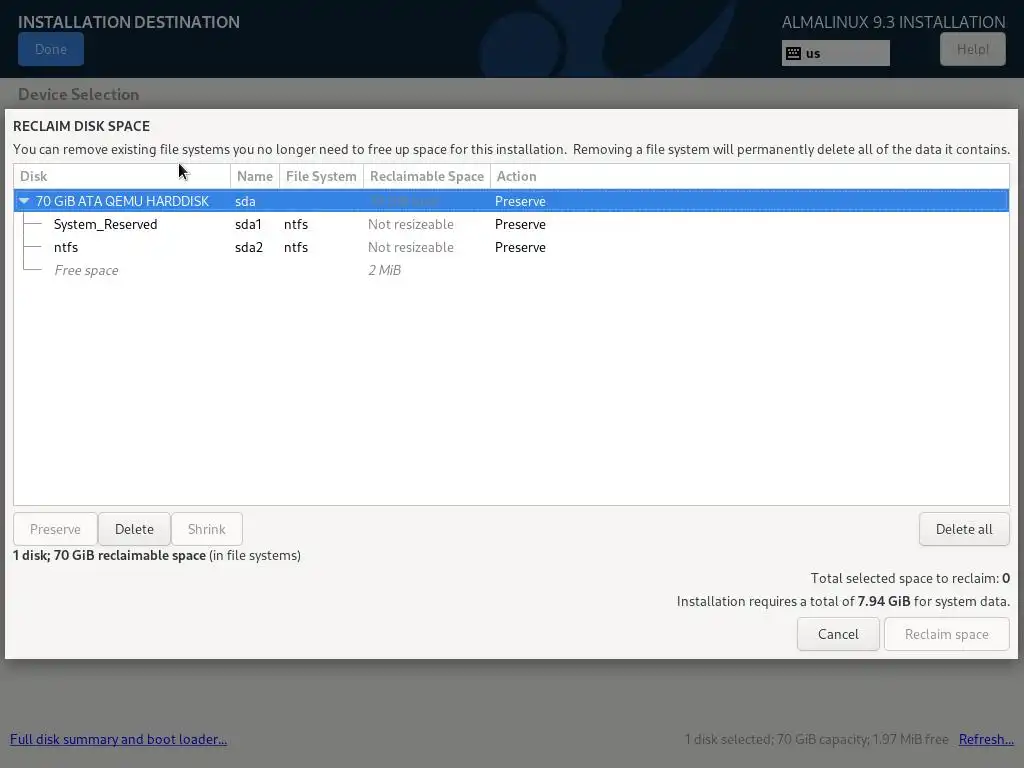Click the keyboard layout icon
Image resolution: width=1024 pixels, height=768 pixels.
(793, 54)
